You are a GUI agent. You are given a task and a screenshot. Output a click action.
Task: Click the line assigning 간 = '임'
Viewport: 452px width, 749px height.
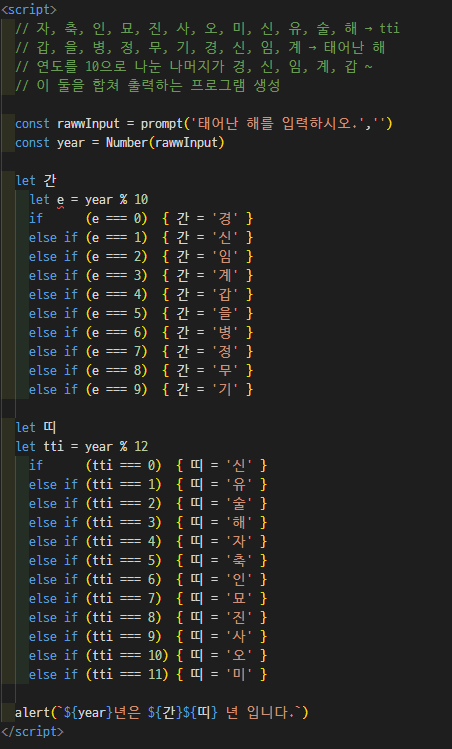coord(141,257)
